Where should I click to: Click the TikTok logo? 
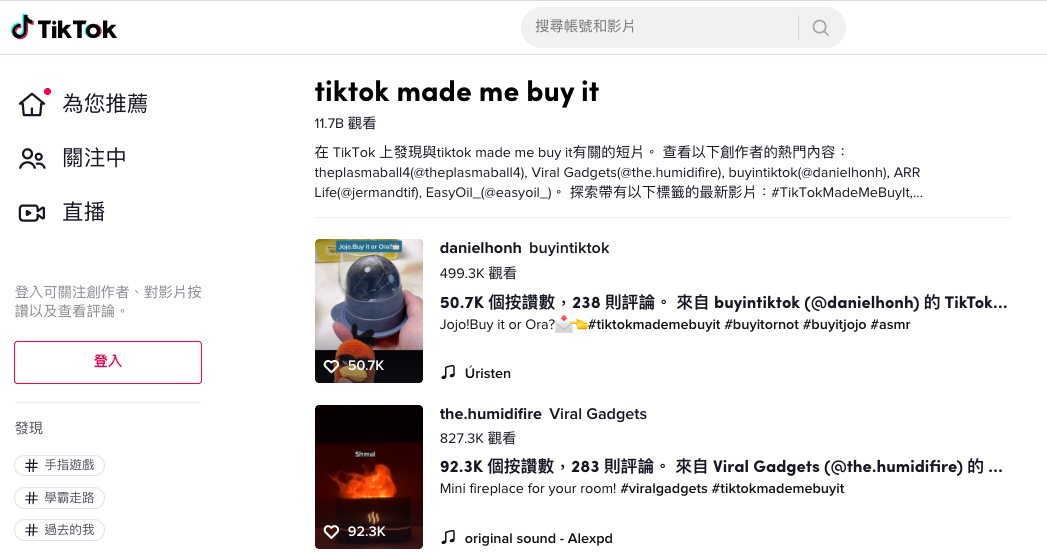tap(64, 28)
